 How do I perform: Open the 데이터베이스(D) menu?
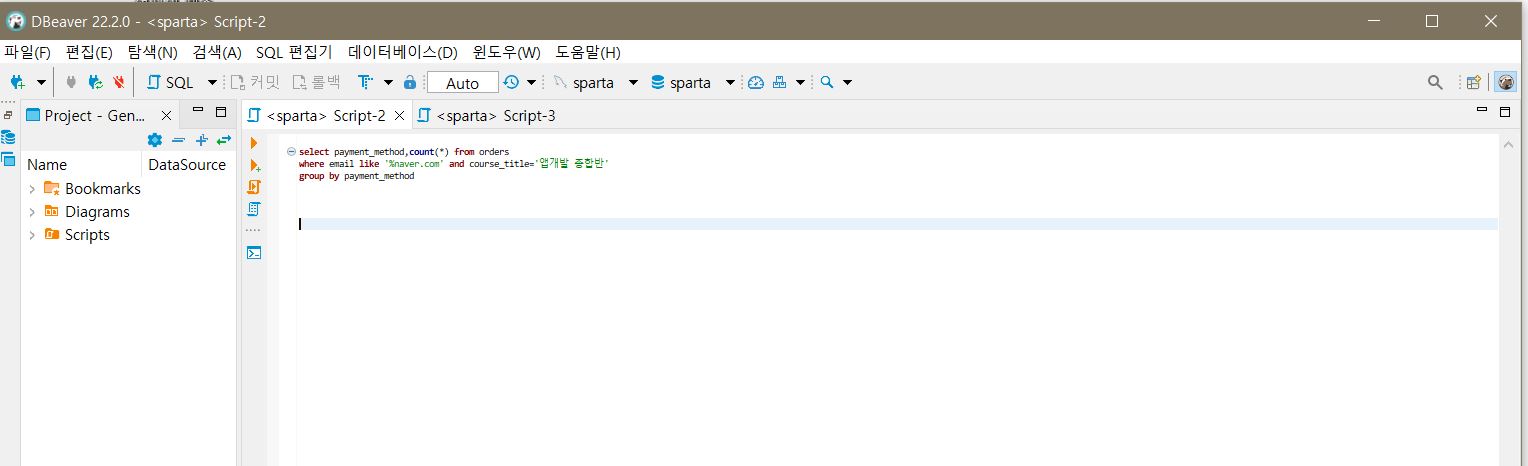403,52
